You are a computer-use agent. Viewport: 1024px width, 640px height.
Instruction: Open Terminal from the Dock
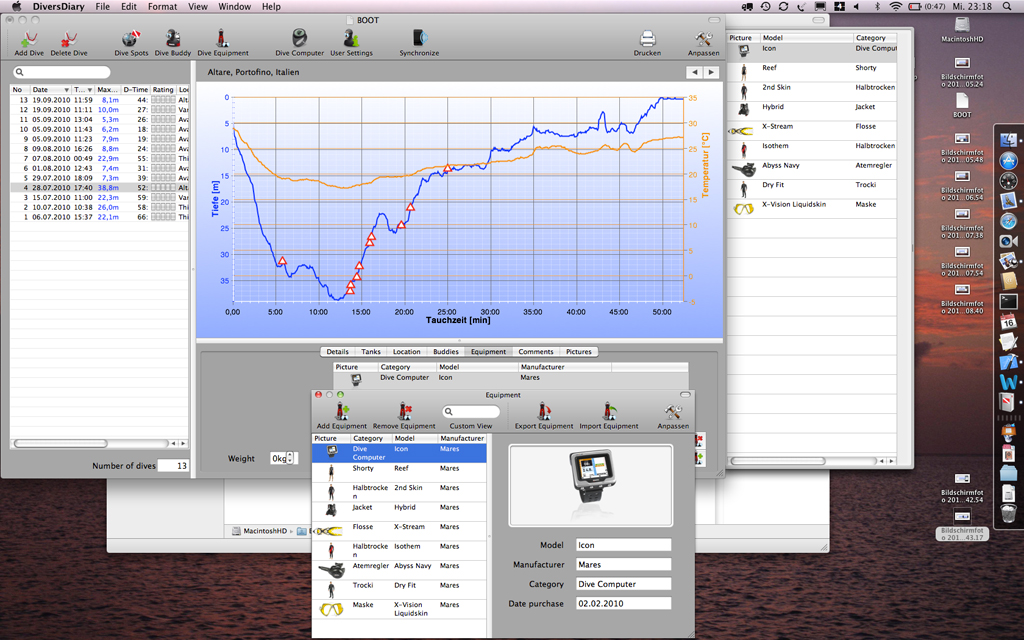(1008, 301)
